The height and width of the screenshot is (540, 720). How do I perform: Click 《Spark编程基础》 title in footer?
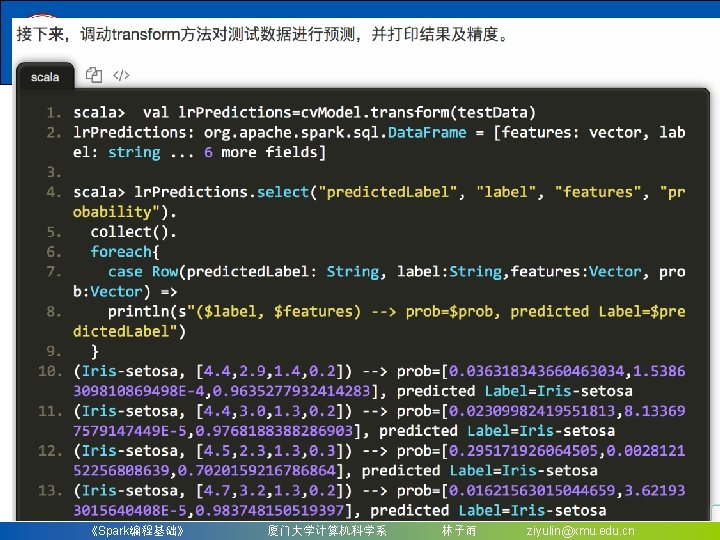pos(137,531)
